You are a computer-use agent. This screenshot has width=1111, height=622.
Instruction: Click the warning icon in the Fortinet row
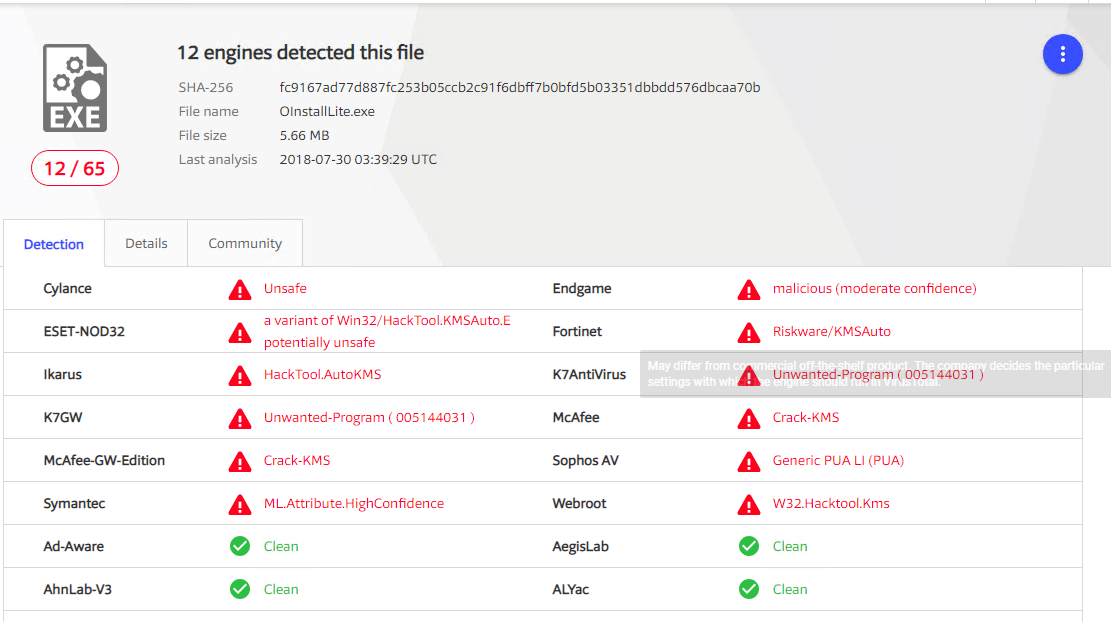(x=749, y=333)
